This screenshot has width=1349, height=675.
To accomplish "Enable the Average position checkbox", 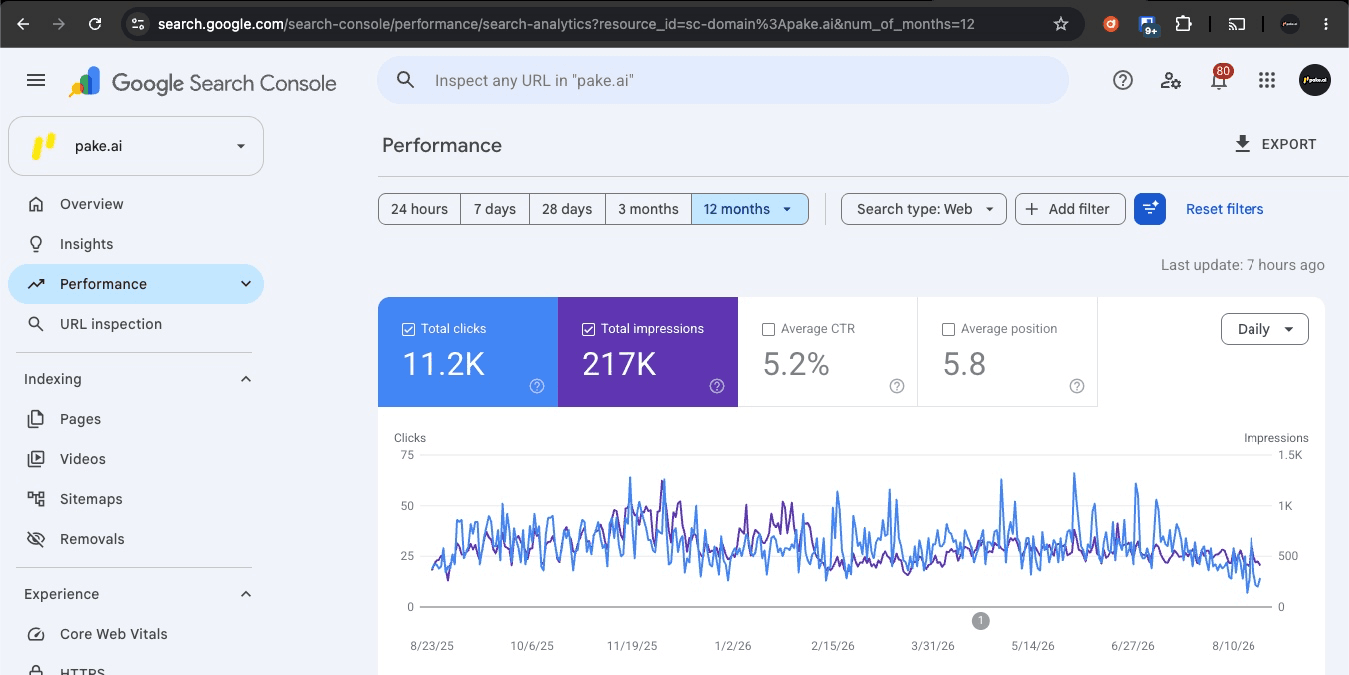I will coord(948,329).
